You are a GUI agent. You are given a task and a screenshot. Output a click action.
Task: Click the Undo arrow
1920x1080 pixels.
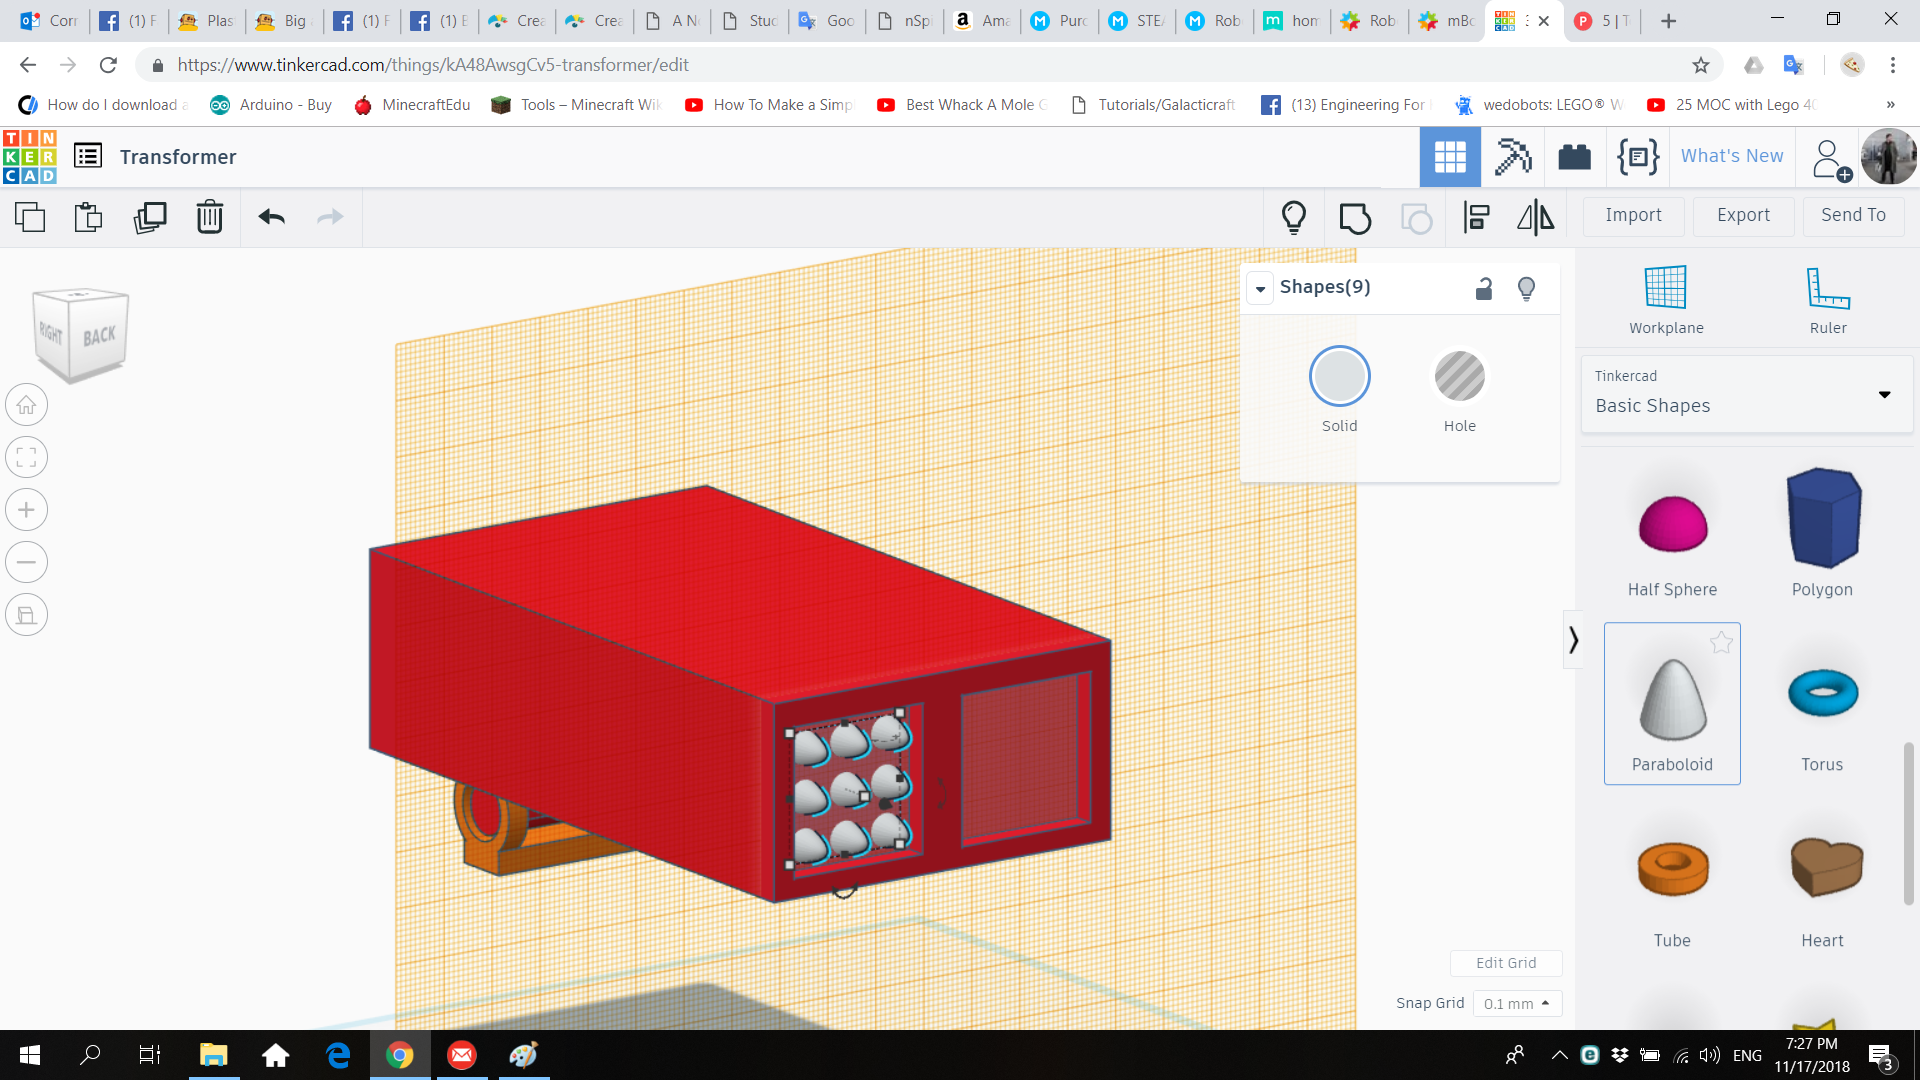(x=271, y=217)
